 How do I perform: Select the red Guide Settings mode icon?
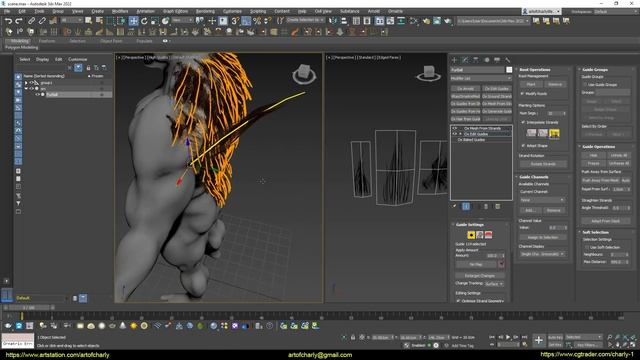pos(488,235)
